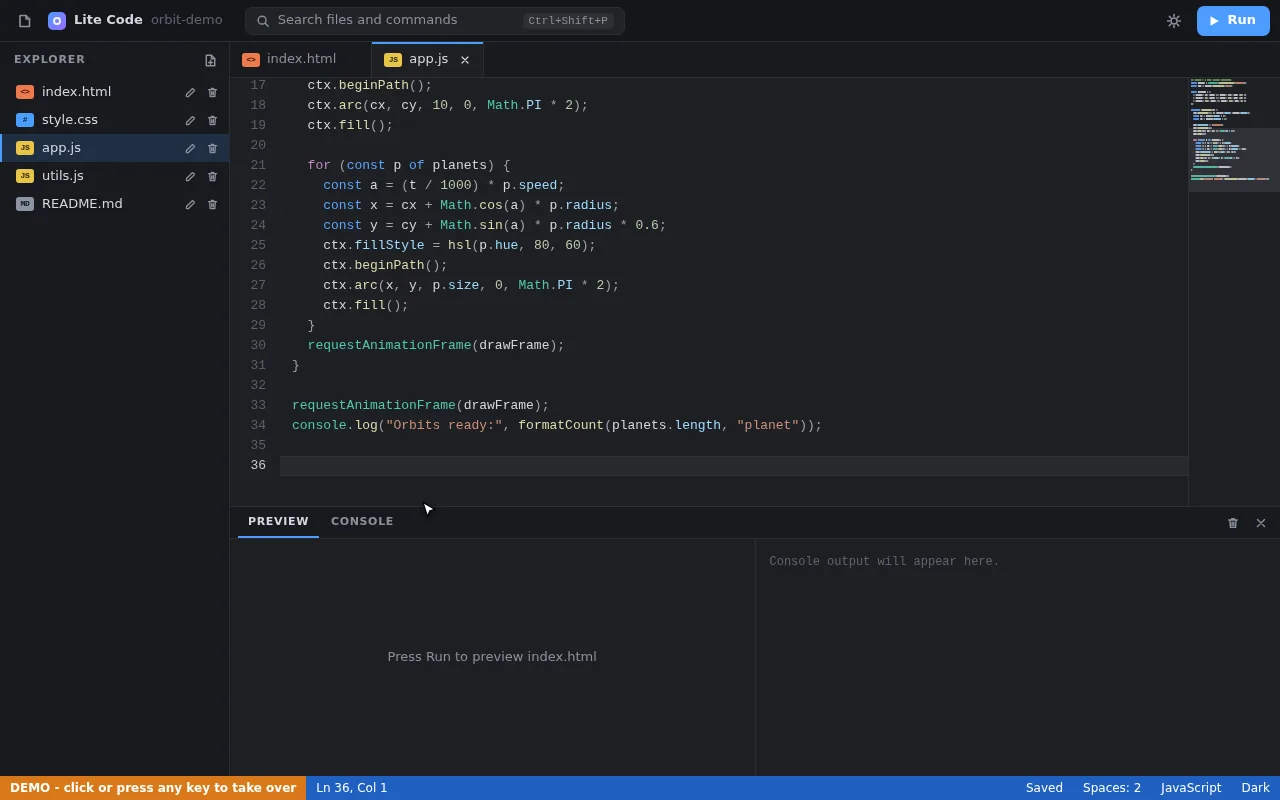Viewport: 1280px width, 800px height.
Task: Click the Saved status indicator
Action: (1044, 788)
